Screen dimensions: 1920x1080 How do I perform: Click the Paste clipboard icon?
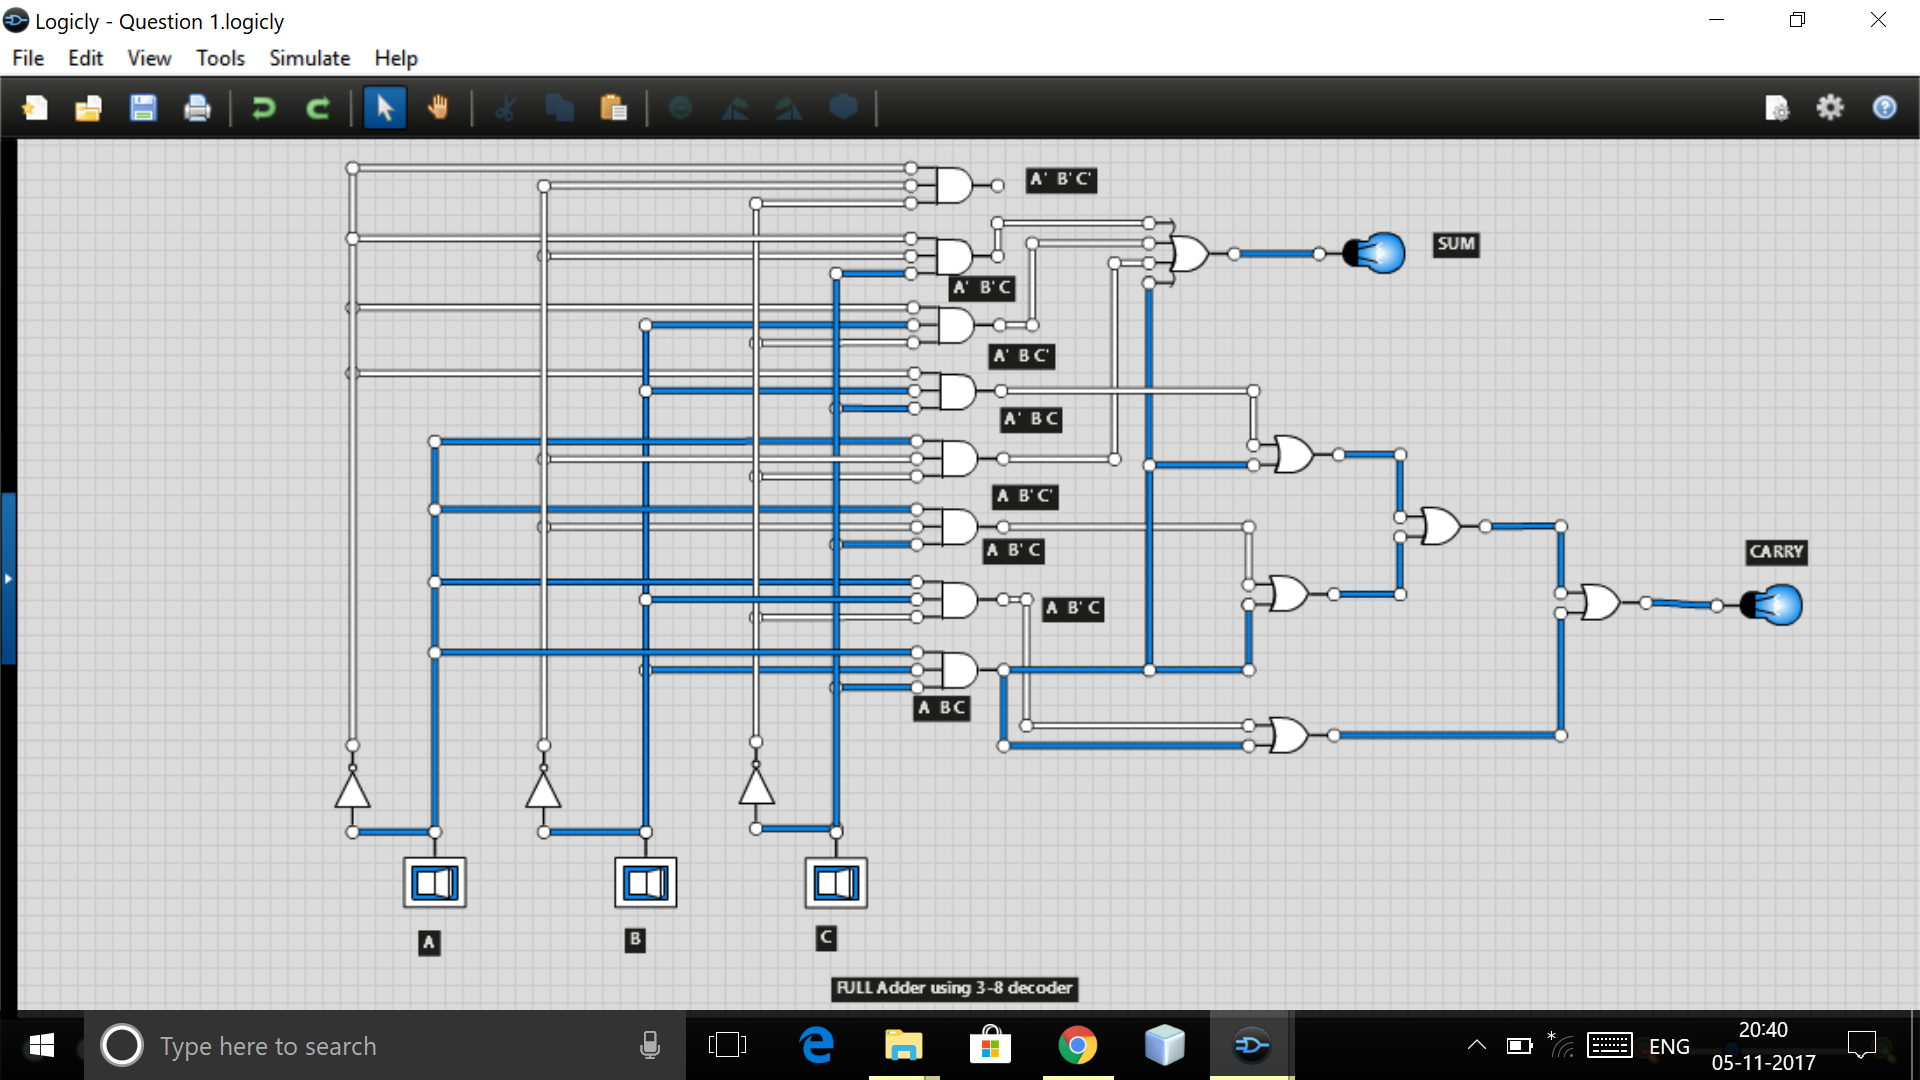[614, 108]
